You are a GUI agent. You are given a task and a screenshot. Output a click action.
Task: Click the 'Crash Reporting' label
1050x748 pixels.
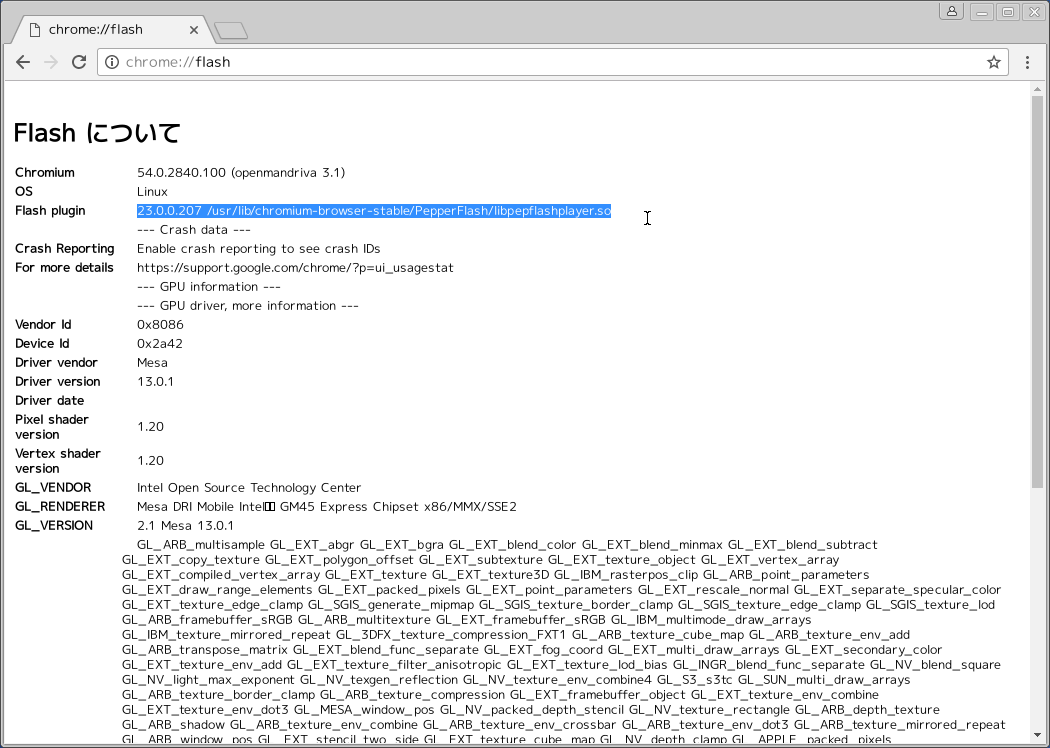click(65, 249)
